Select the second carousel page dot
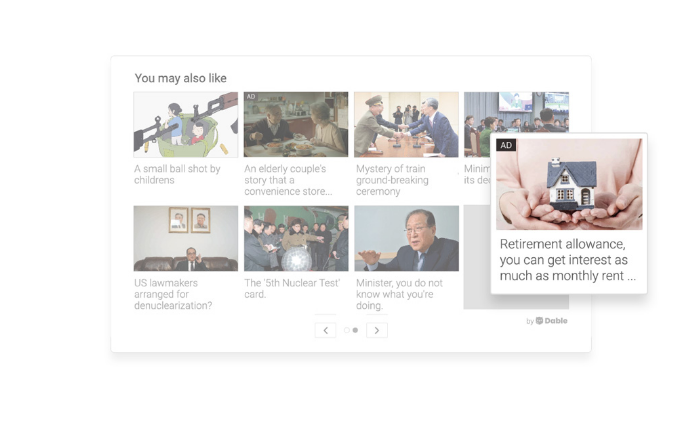Viewport: 696px width, 429px height. click(x=355, y=330)
